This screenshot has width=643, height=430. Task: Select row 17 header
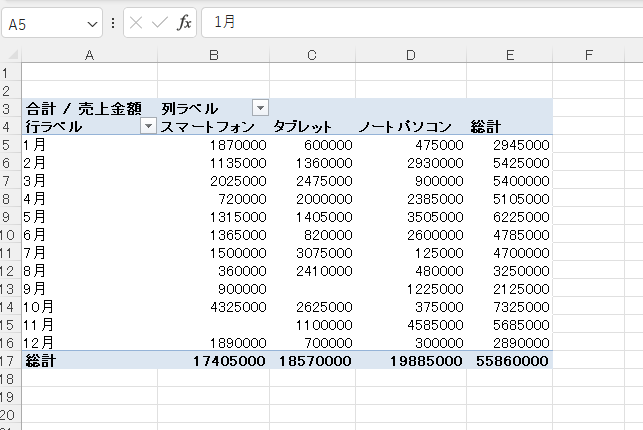[11, 361]
